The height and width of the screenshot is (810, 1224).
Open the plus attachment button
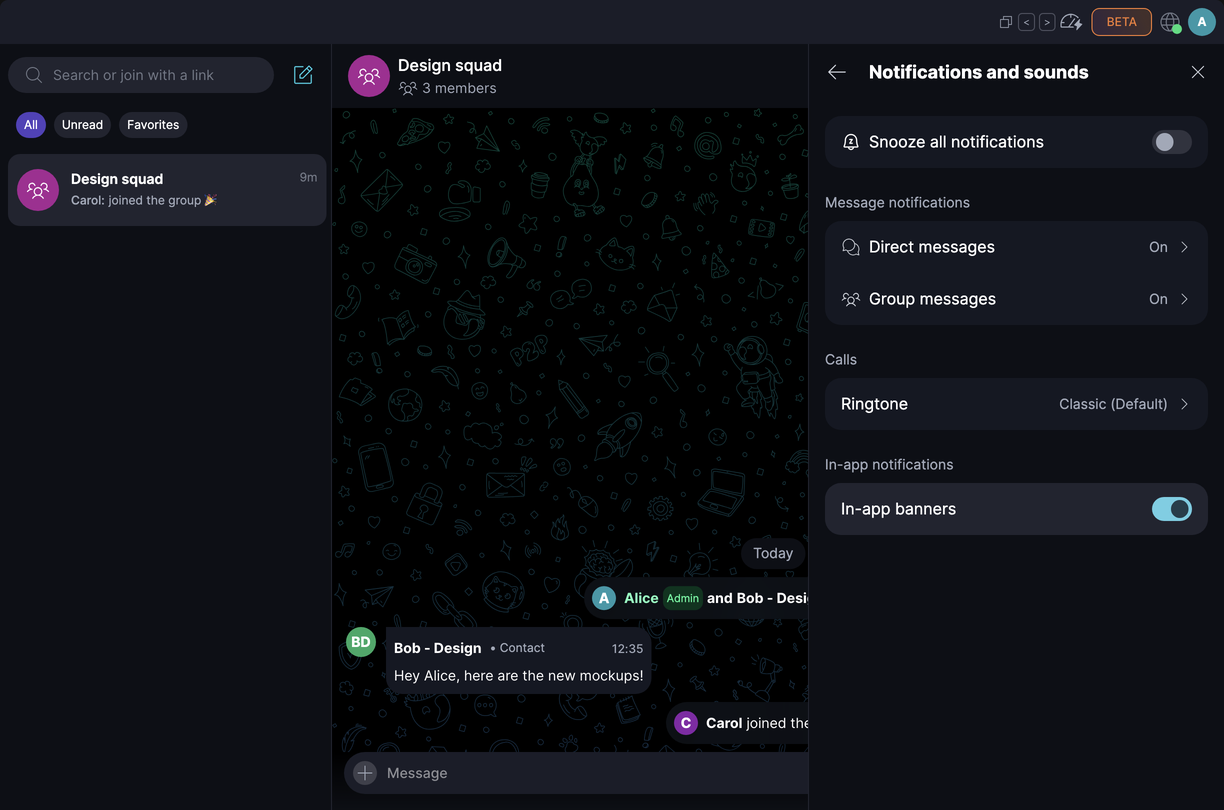click(x=365, y=773)
